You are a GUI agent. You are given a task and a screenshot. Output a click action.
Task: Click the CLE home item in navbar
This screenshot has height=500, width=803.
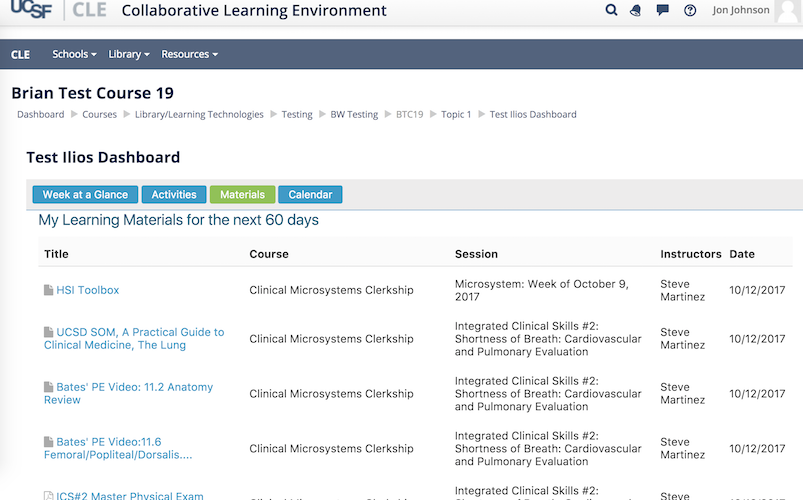(x=20, y=54)
